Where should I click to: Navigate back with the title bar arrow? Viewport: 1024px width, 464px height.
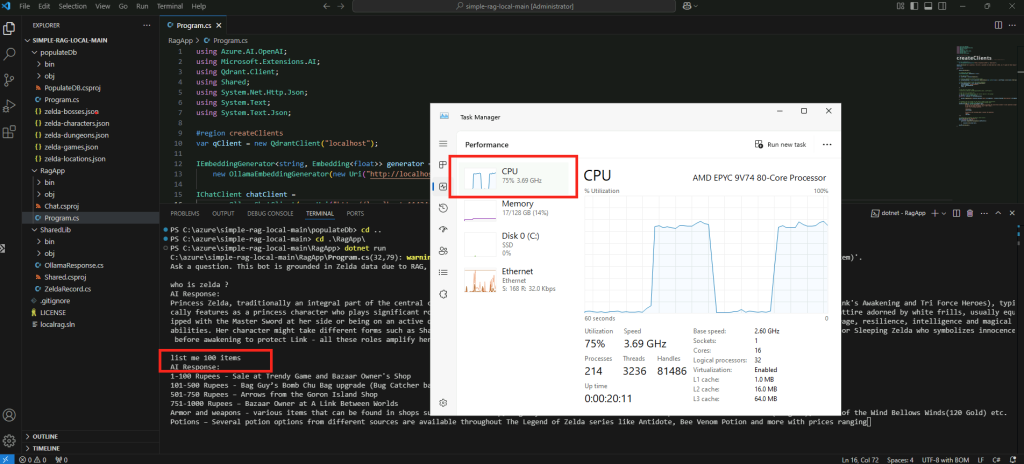pyautogui.click(x=327, y=6)
